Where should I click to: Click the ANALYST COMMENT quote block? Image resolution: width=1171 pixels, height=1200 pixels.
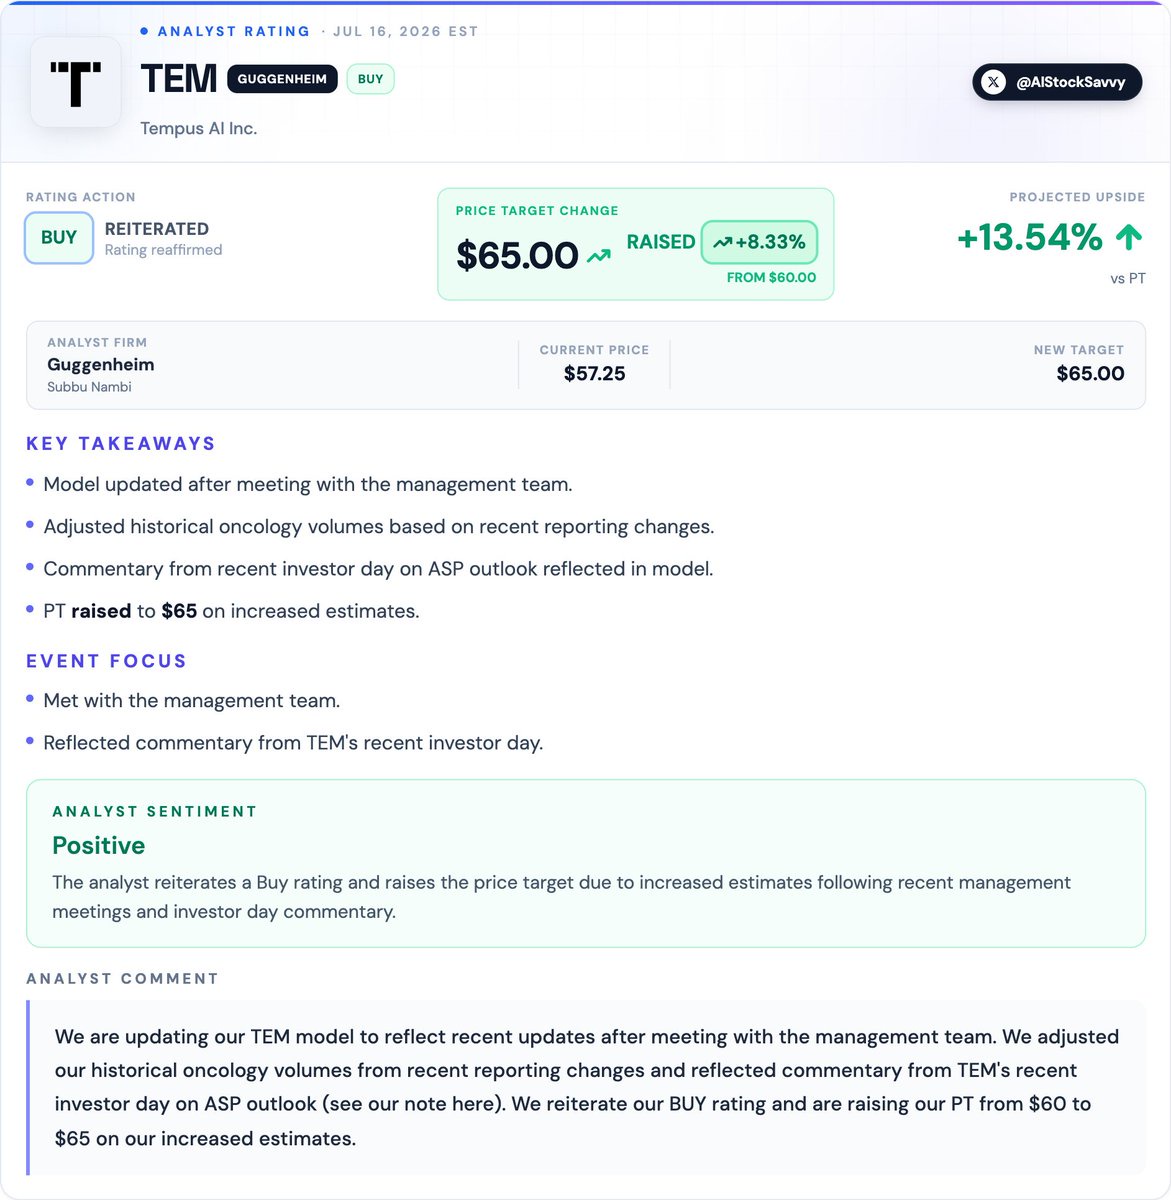coord(586,1087)
